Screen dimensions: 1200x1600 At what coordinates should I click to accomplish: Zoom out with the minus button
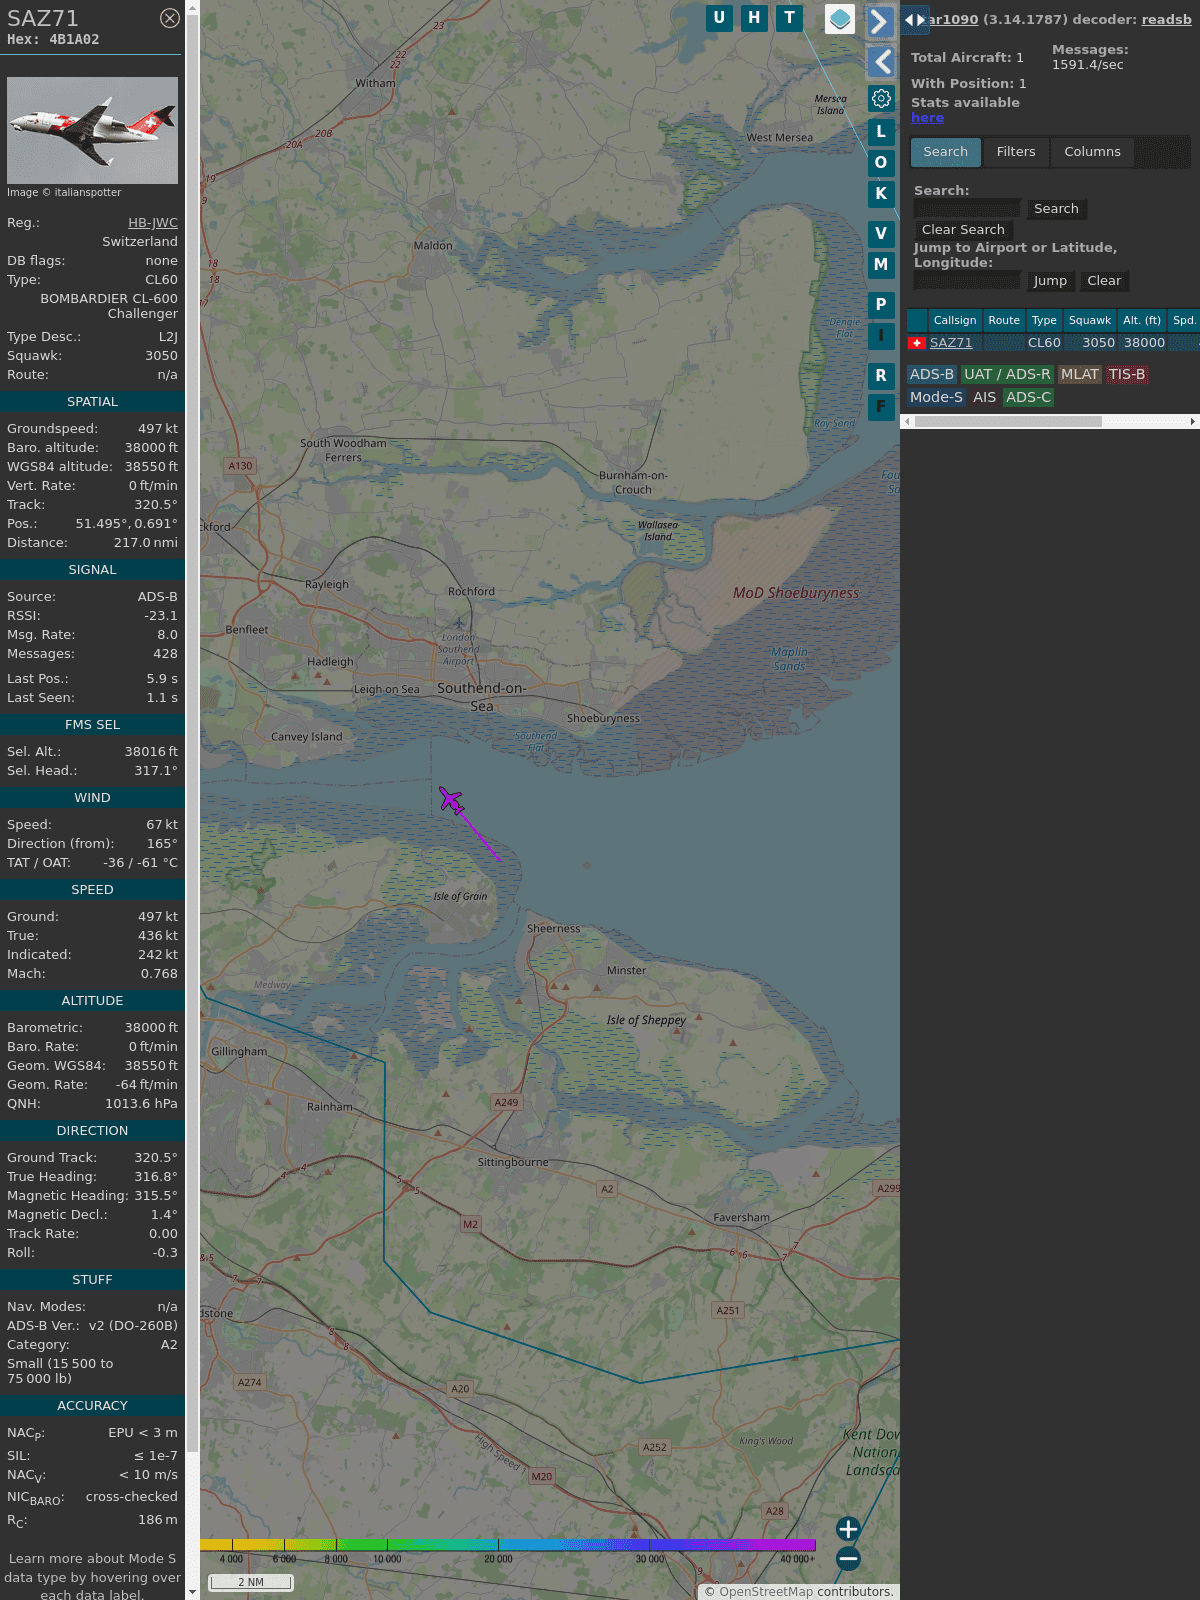pyautogui.click(x=848, y=1558)
